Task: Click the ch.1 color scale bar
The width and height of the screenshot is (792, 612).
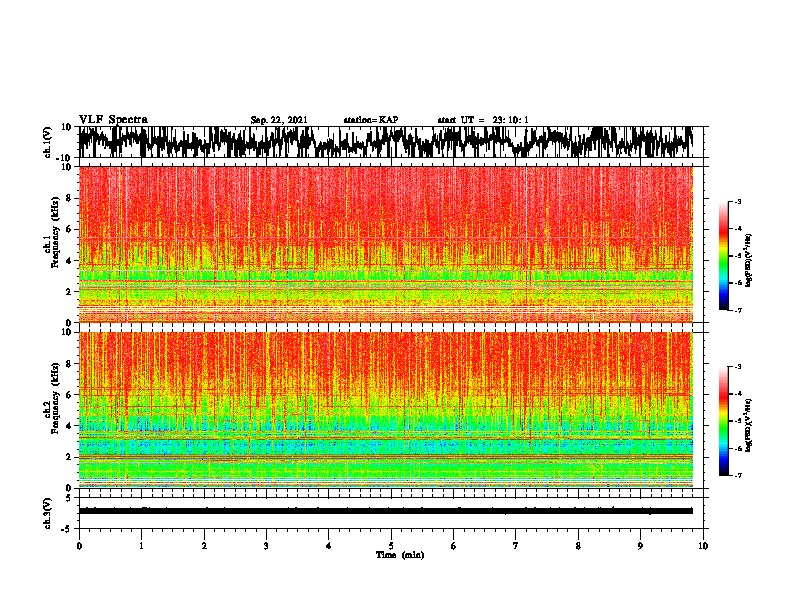Action: pyautogui.click(x=723, y=255)
